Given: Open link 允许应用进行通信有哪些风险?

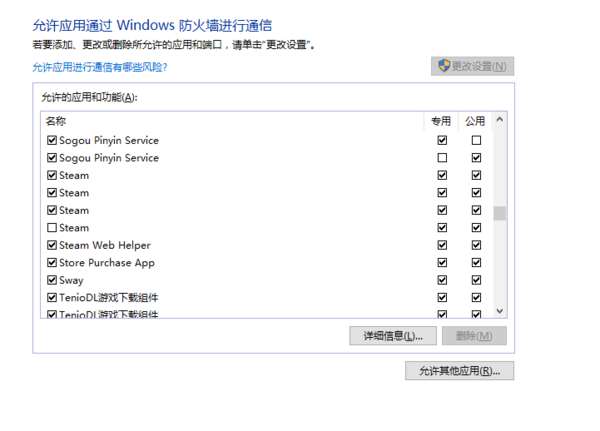Looking at the screenshot, I should [x=100, y=67].
